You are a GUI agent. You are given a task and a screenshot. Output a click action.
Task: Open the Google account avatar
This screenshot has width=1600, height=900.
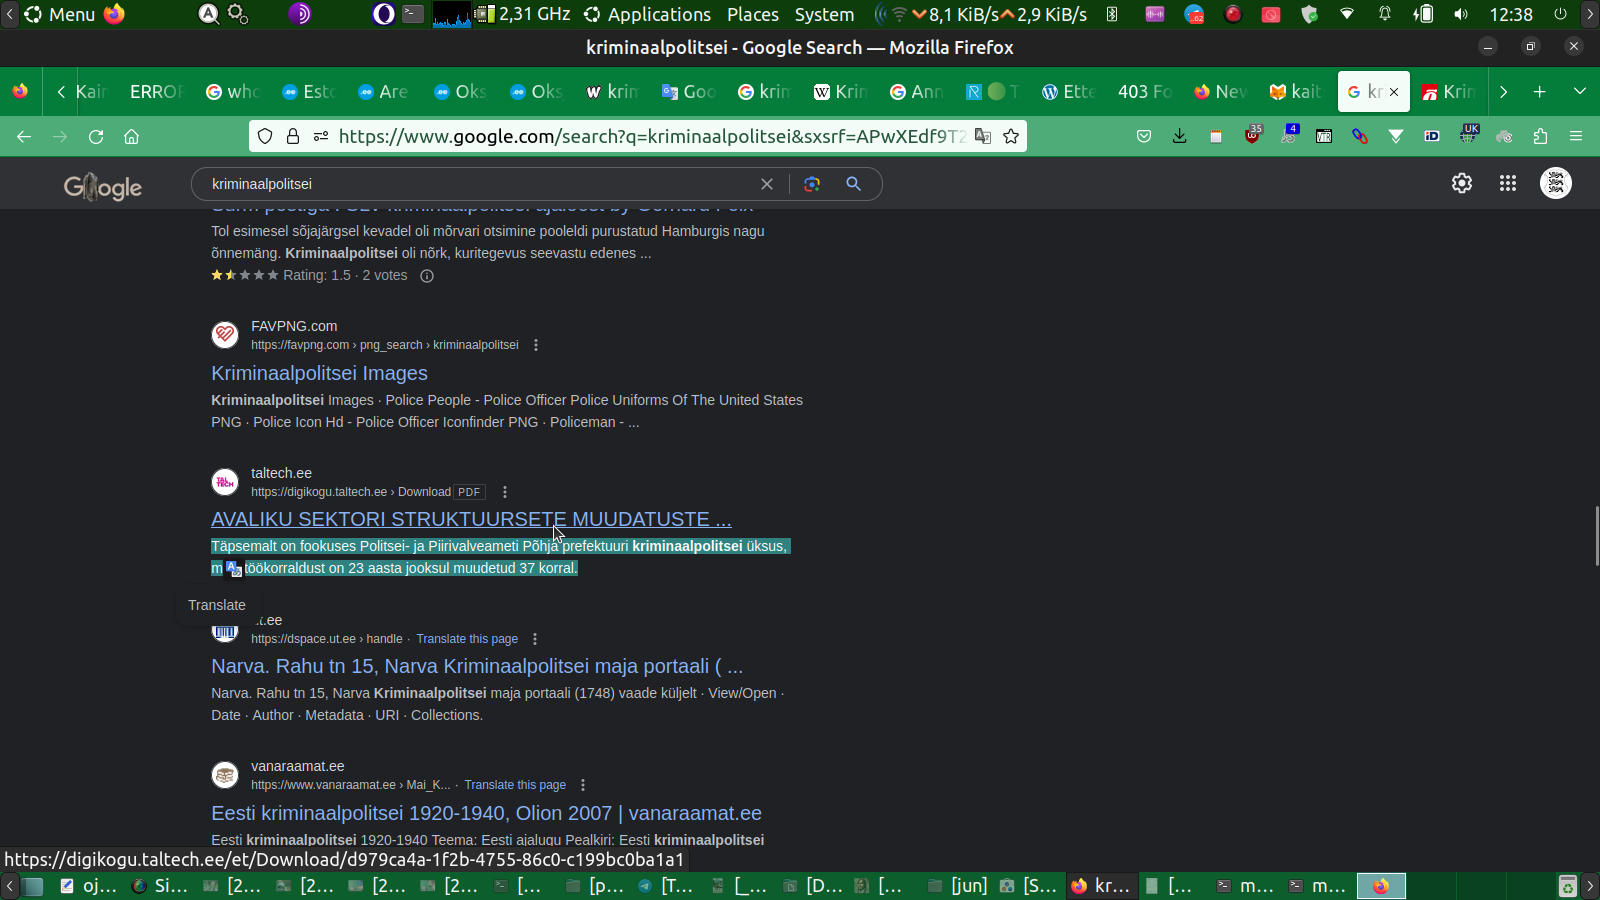coord(1556,183)
